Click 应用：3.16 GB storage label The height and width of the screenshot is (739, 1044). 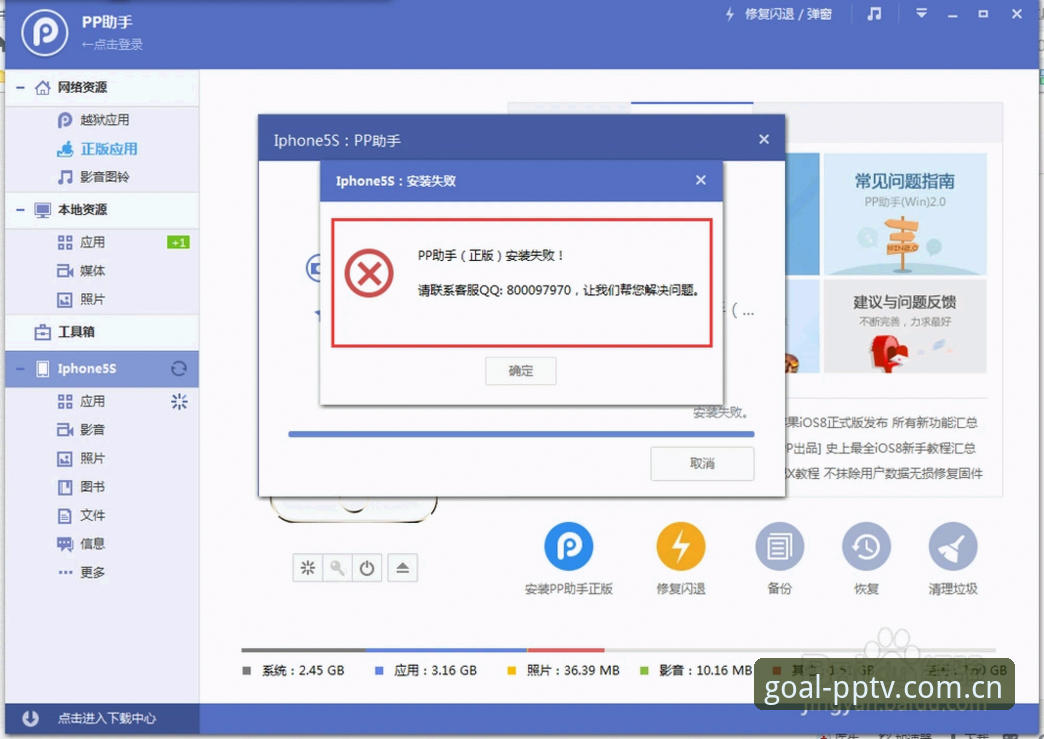(426, 670)
